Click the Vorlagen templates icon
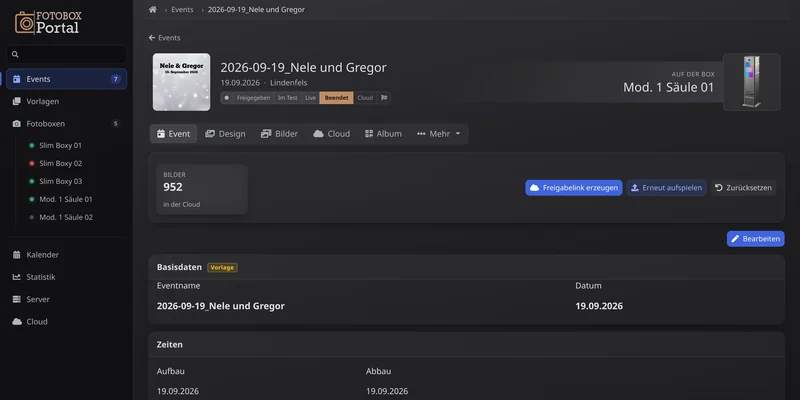The image size is (800, 400). click(16, 102)
